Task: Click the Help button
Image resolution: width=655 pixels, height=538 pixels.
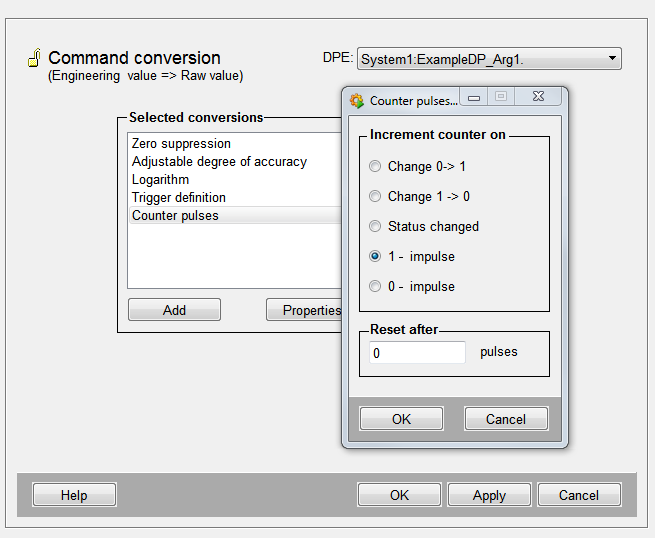Action: point(74,495)
